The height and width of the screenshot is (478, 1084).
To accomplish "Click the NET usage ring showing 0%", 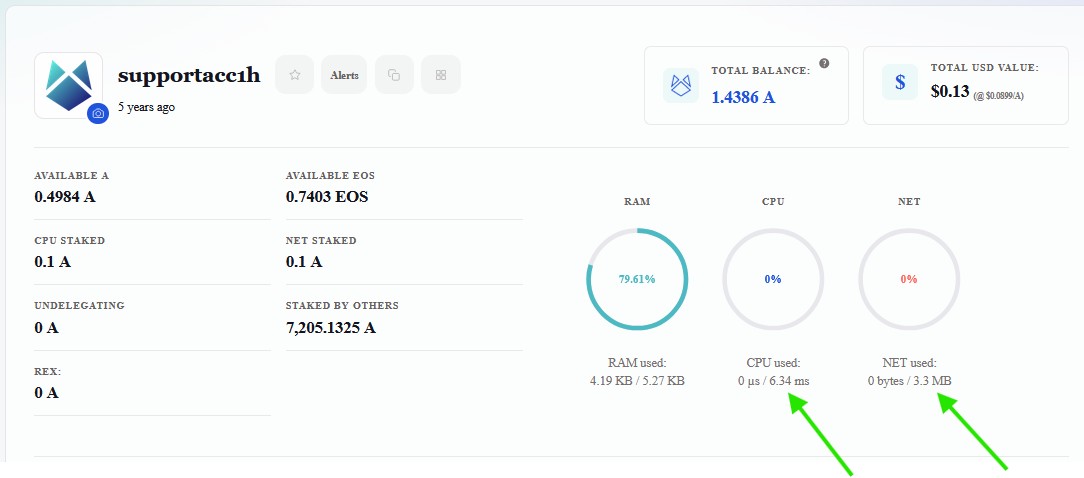I will click(x=909, y=279).
